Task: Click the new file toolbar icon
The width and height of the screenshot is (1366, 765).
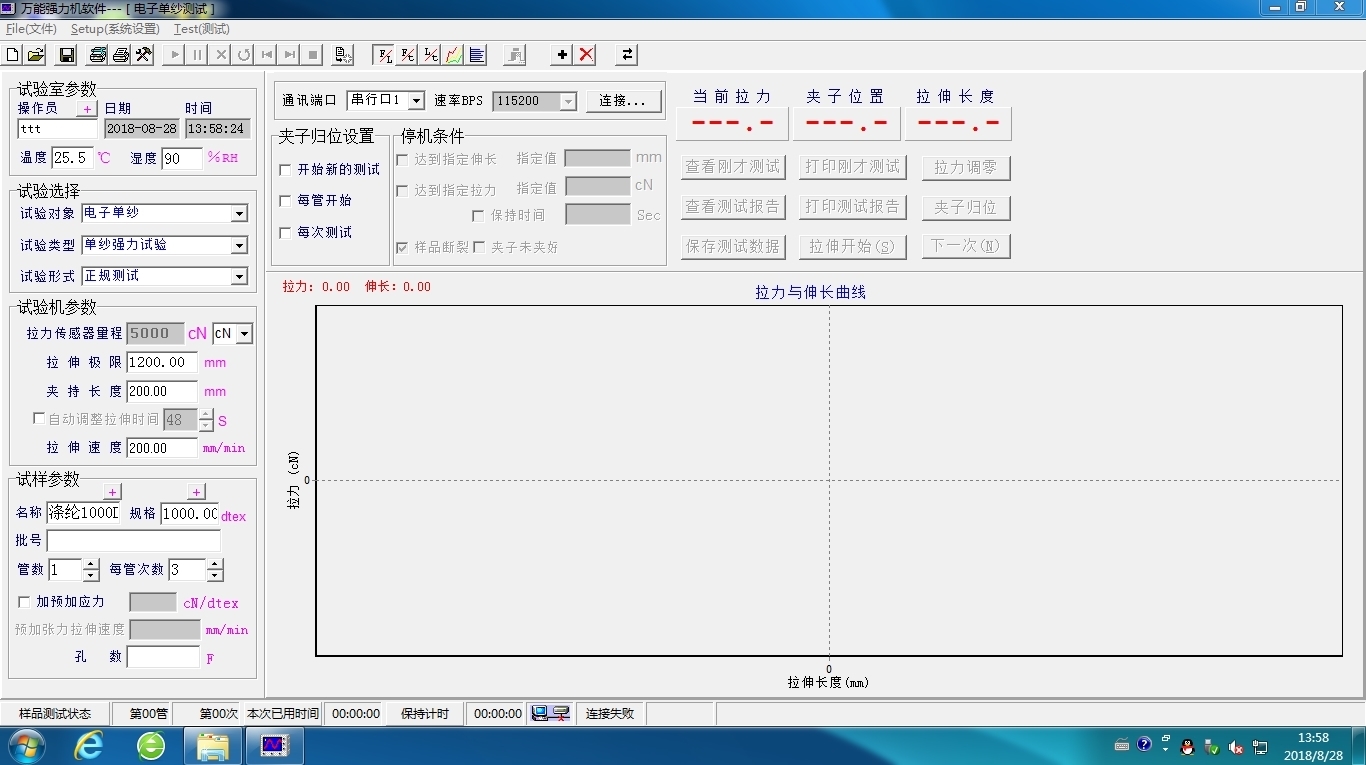Action: (x=13, y=55)
